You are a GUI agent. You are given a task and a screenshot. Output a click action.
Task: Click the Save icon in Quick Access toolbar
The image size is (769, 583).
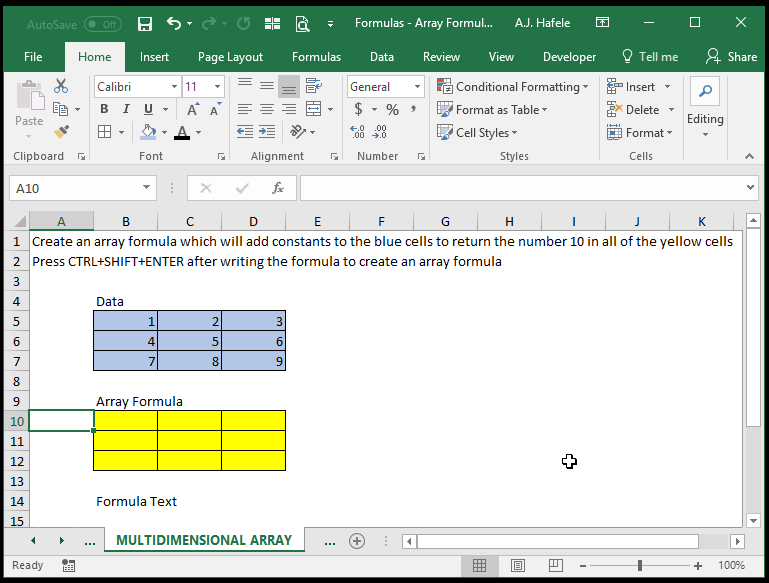pos(145,24)
